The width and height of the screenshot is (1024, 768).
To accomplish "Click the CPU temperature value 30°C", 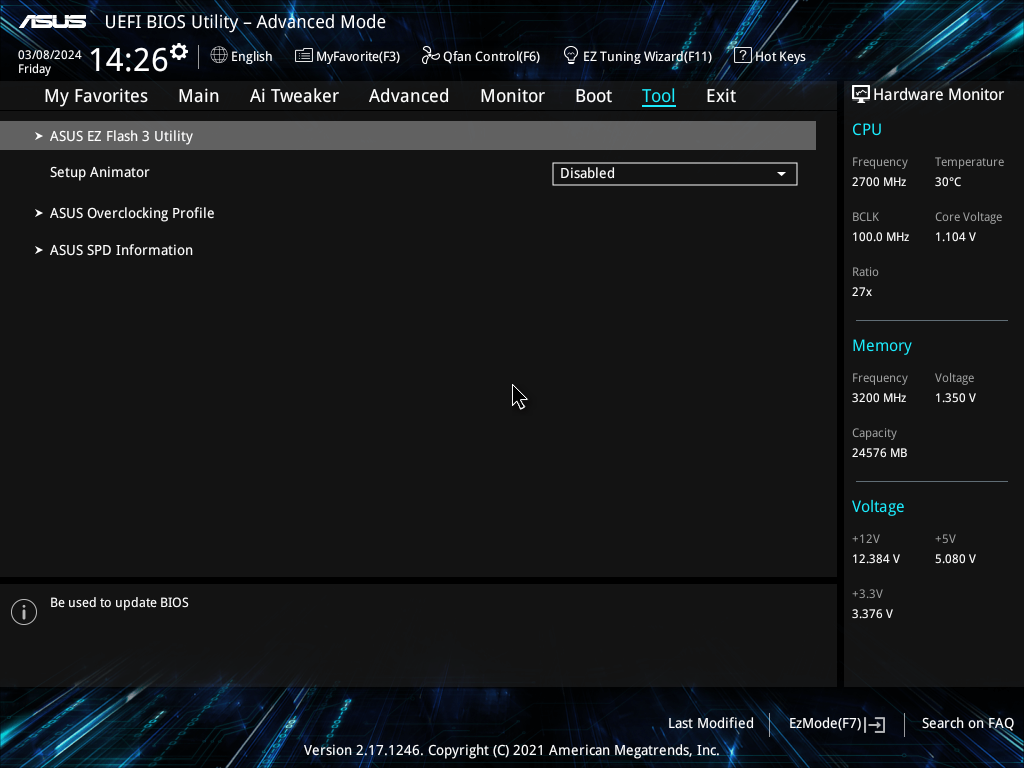I will point(948,182).
